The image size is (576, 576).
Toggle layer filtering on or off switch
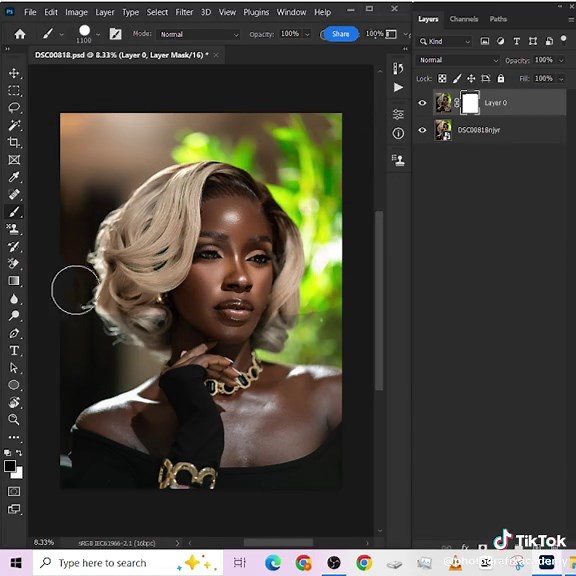(x=564, y=40)
